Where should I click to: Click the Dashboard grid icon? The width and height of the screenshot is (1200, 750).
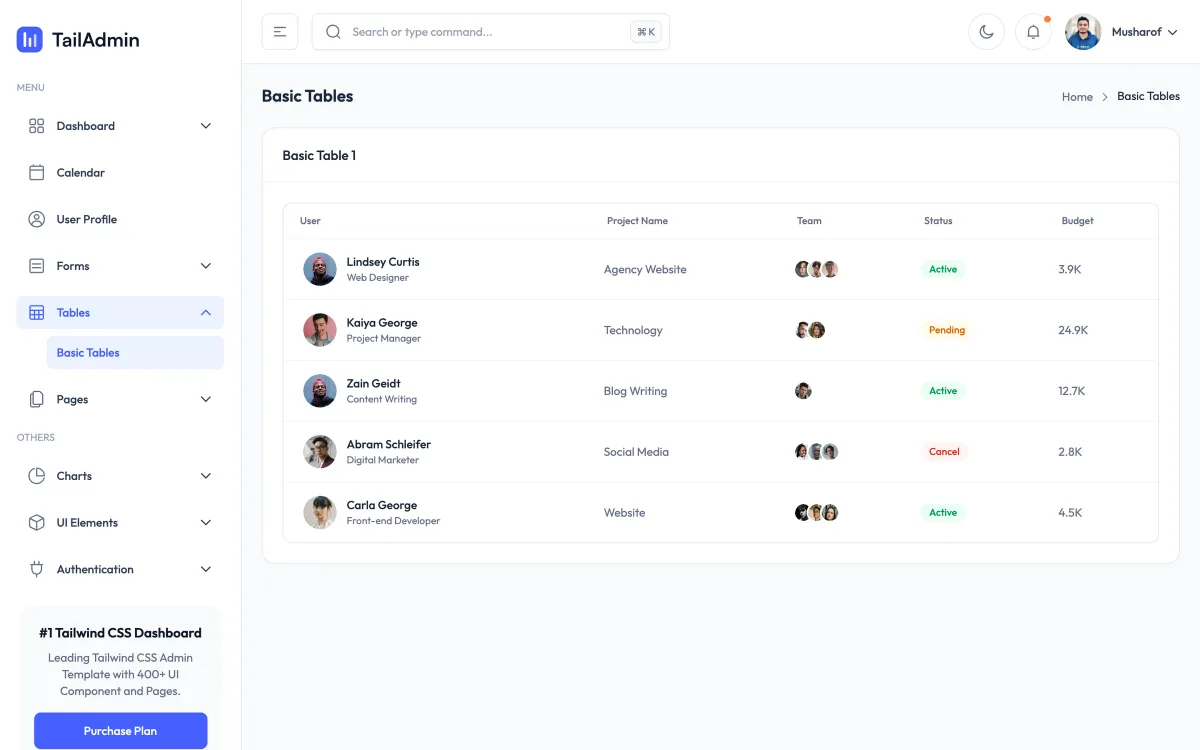(x=37, y=126)
